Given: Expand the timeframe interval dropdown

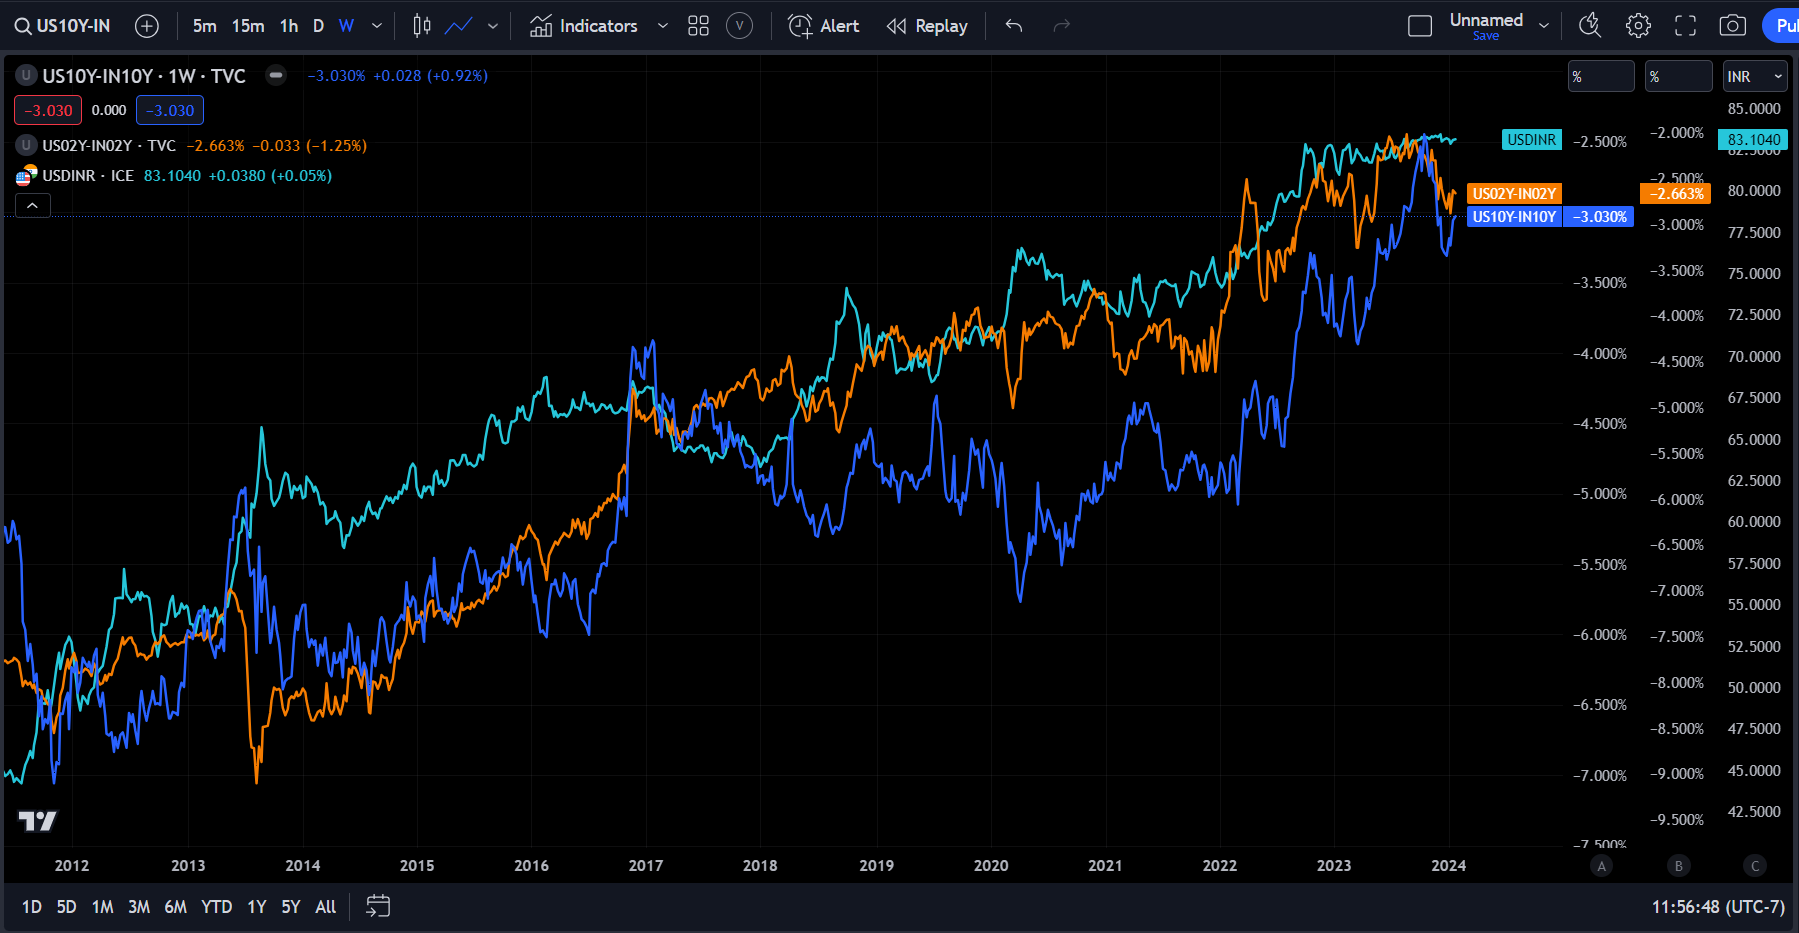Looking at the screenshot, I should (x=377, y=26).
